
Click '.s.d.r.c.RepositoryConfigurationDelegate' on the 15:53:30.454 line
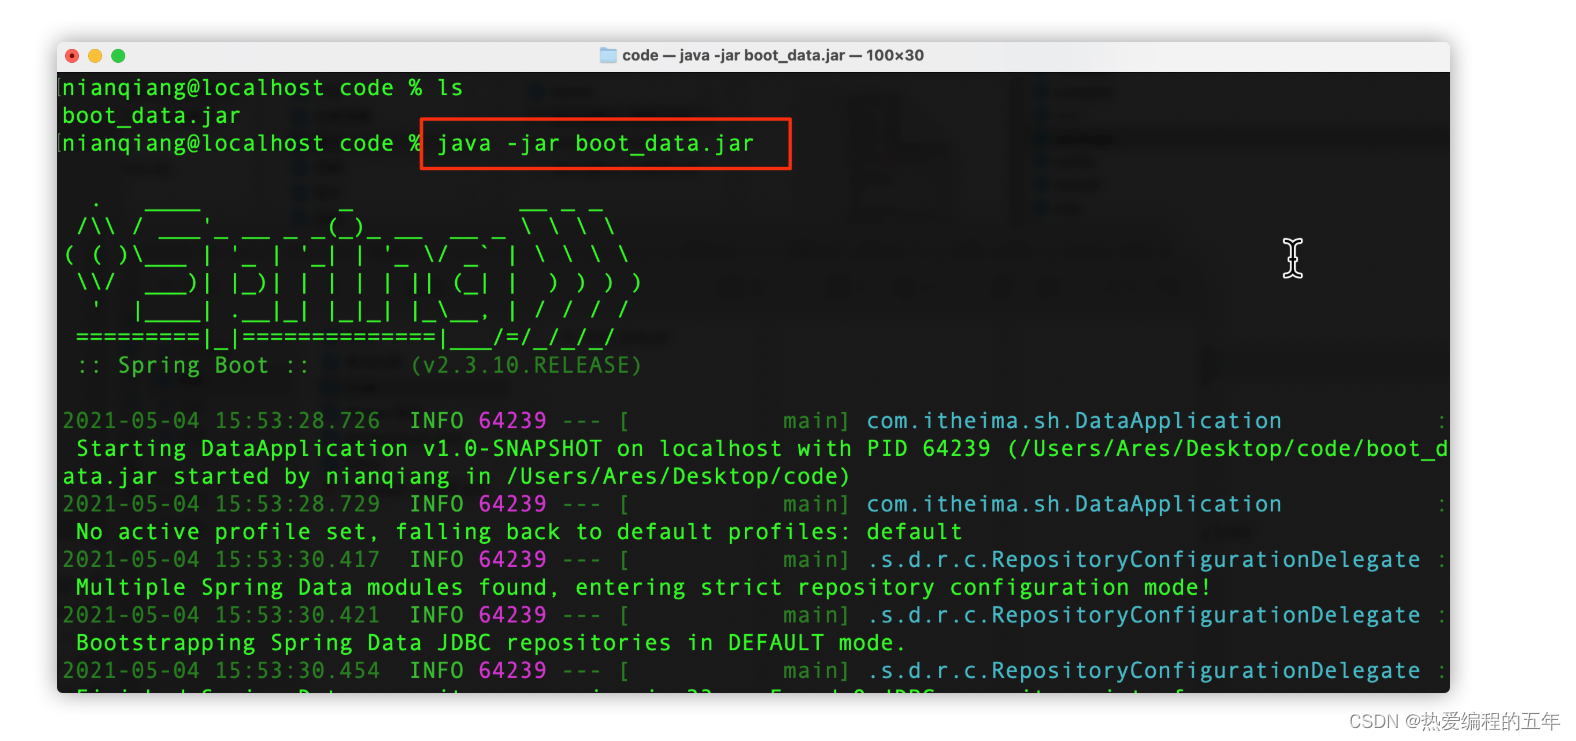pos(1143,671)
